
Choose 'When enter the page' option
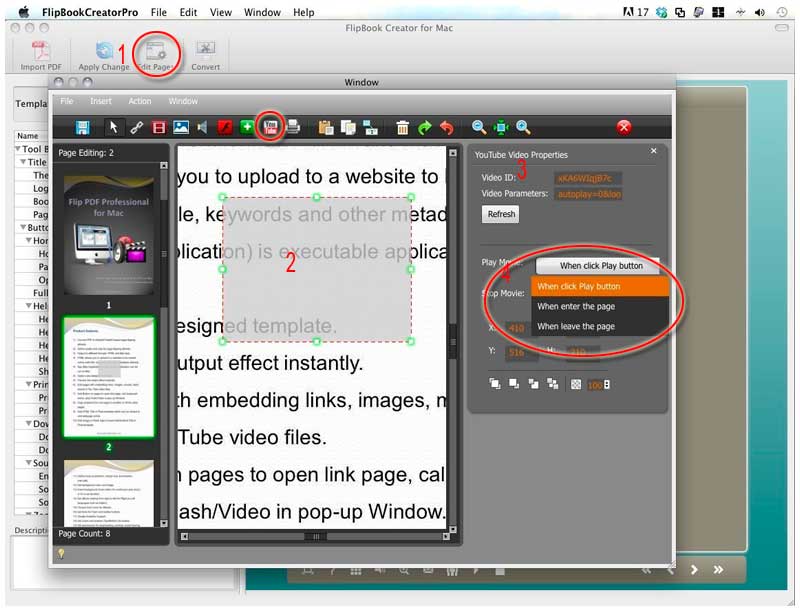599,307
